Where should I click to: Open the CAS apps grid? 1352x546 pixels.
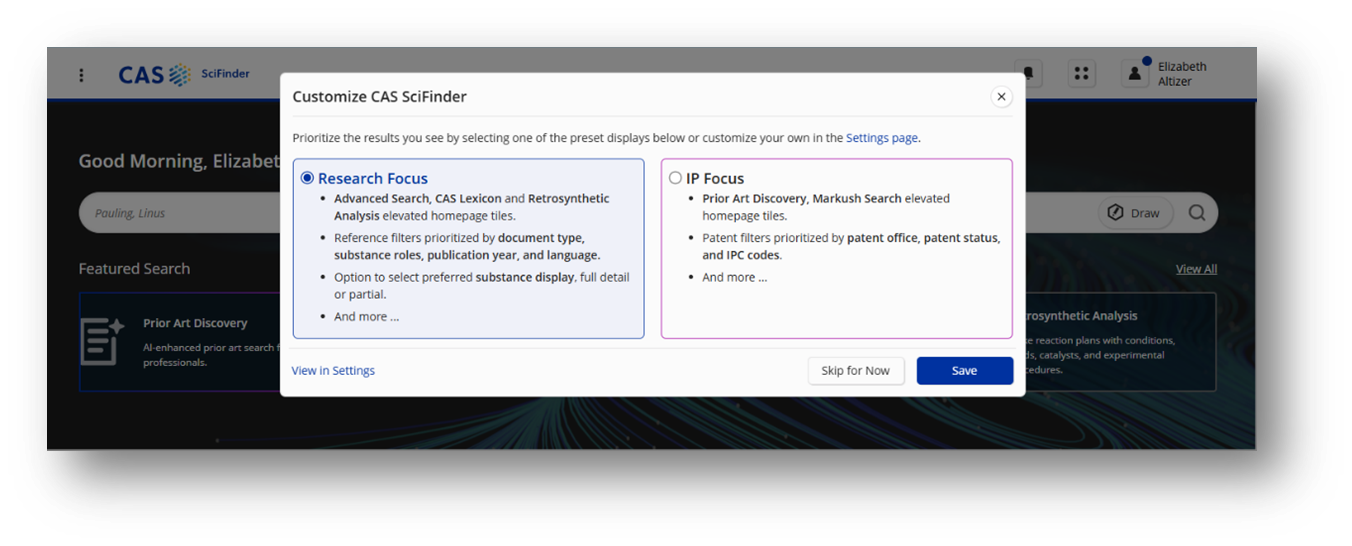[x=1081, y=74]
